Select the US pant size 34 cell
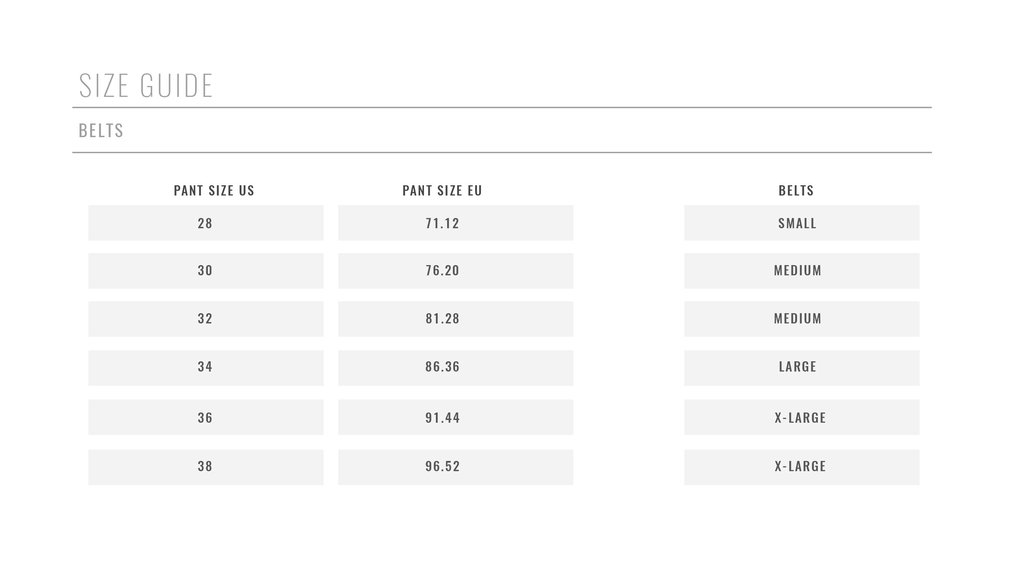The image size is (1024, 580). click(206, 368)
